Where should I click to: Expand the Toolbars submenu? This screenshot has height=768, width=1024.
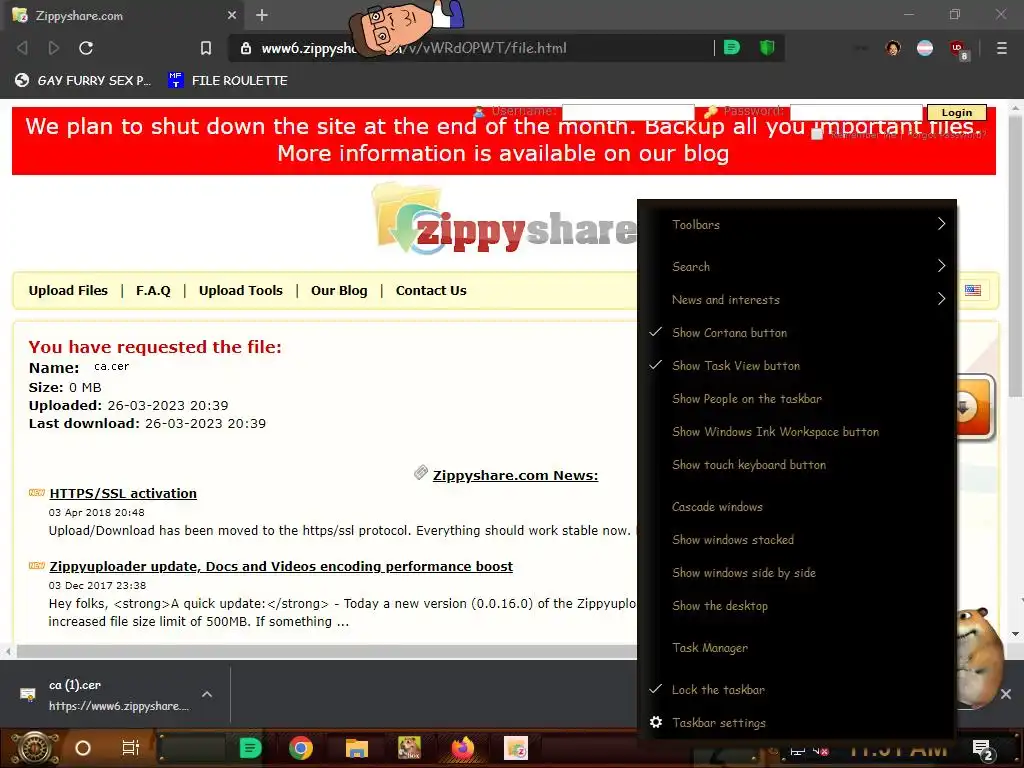coord(797,224)
